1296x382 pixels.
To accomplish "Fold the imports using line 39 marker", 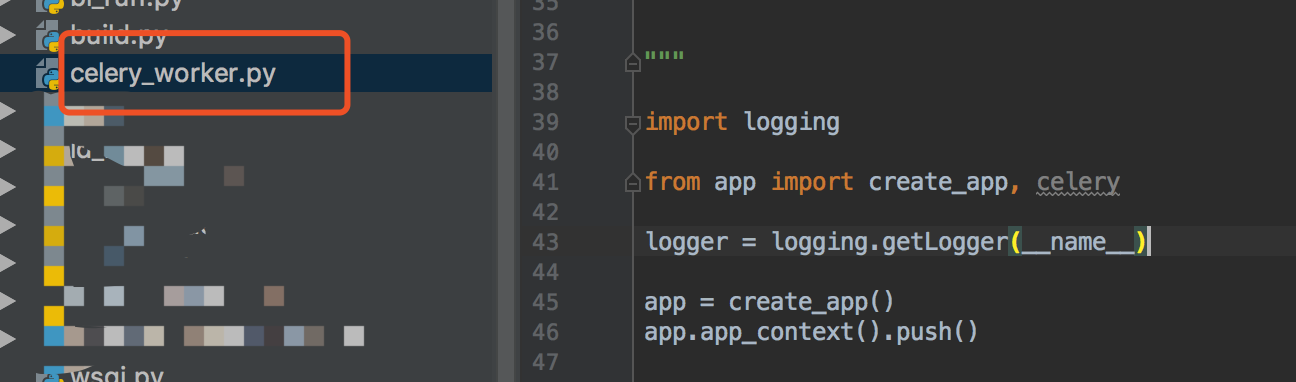I will coord(631,124).
